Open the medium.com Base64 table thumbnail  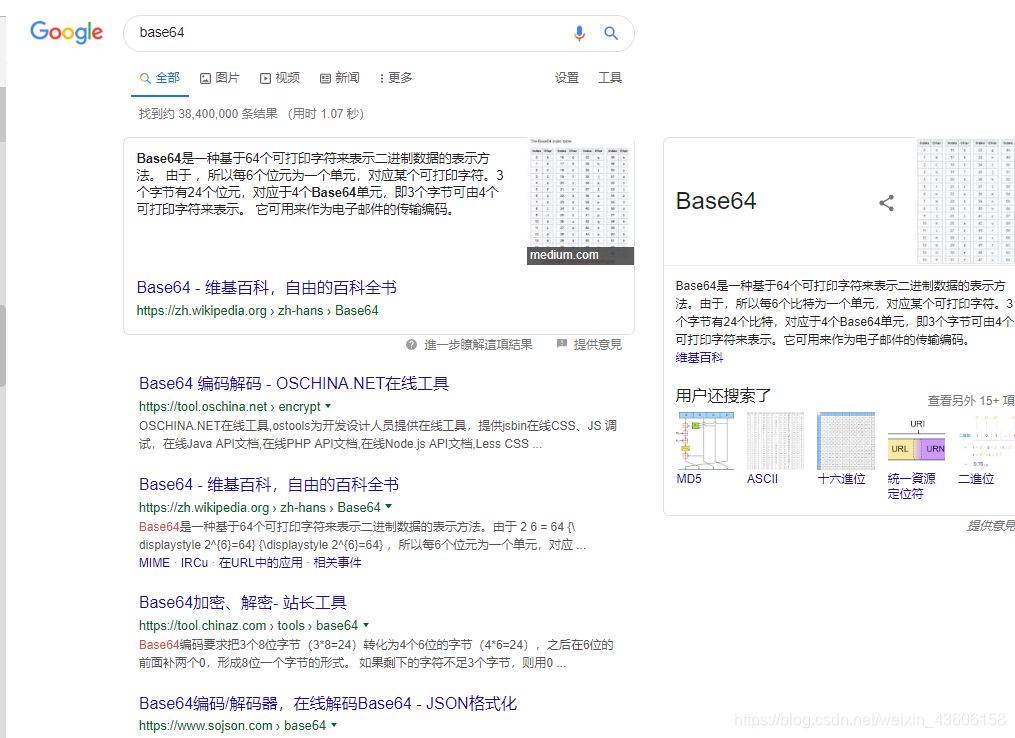[x=581, y=201]
